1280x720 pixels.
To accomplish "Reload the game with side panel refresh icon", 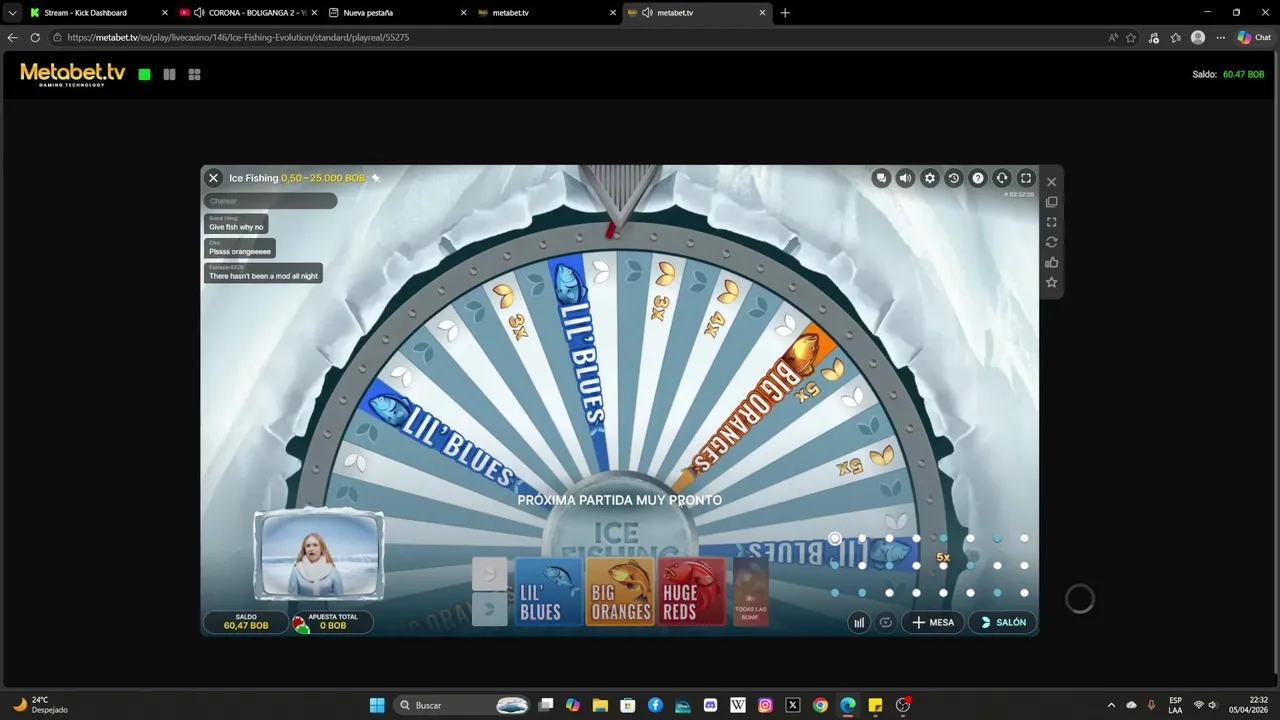I will [1051, 242].
